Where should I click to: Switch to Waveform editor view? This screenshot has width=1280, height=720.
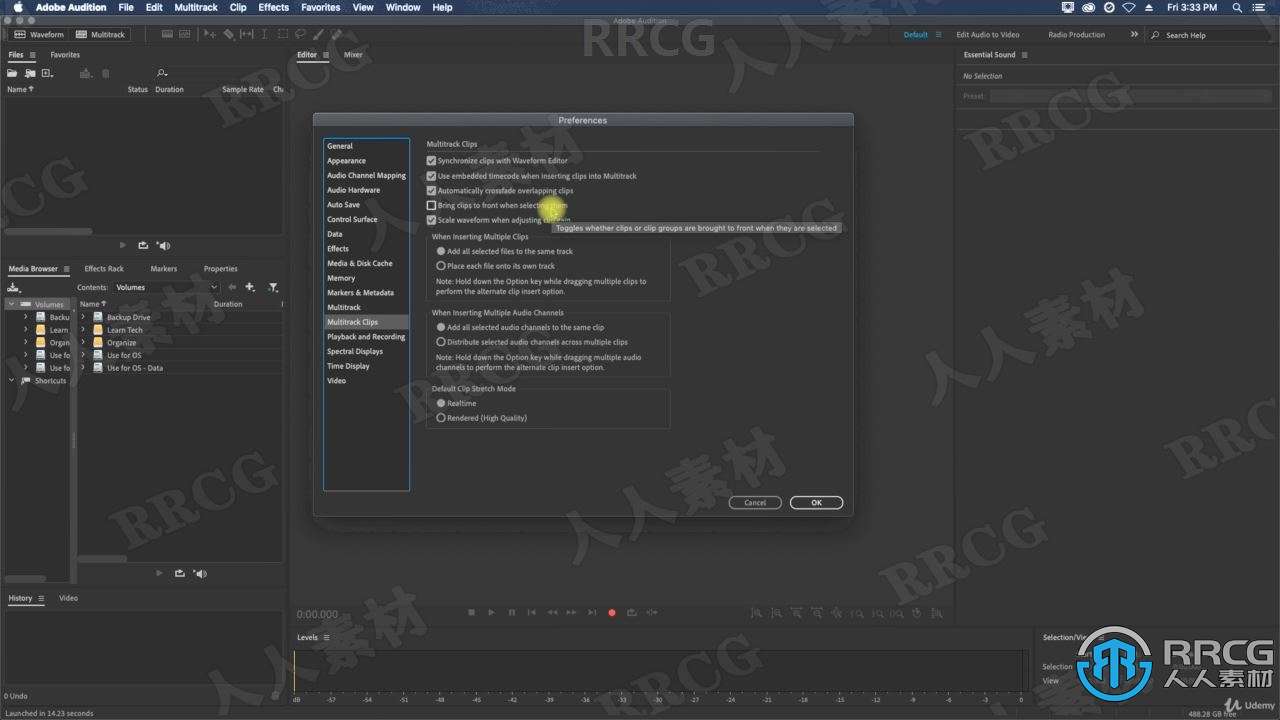coord(39,34)
